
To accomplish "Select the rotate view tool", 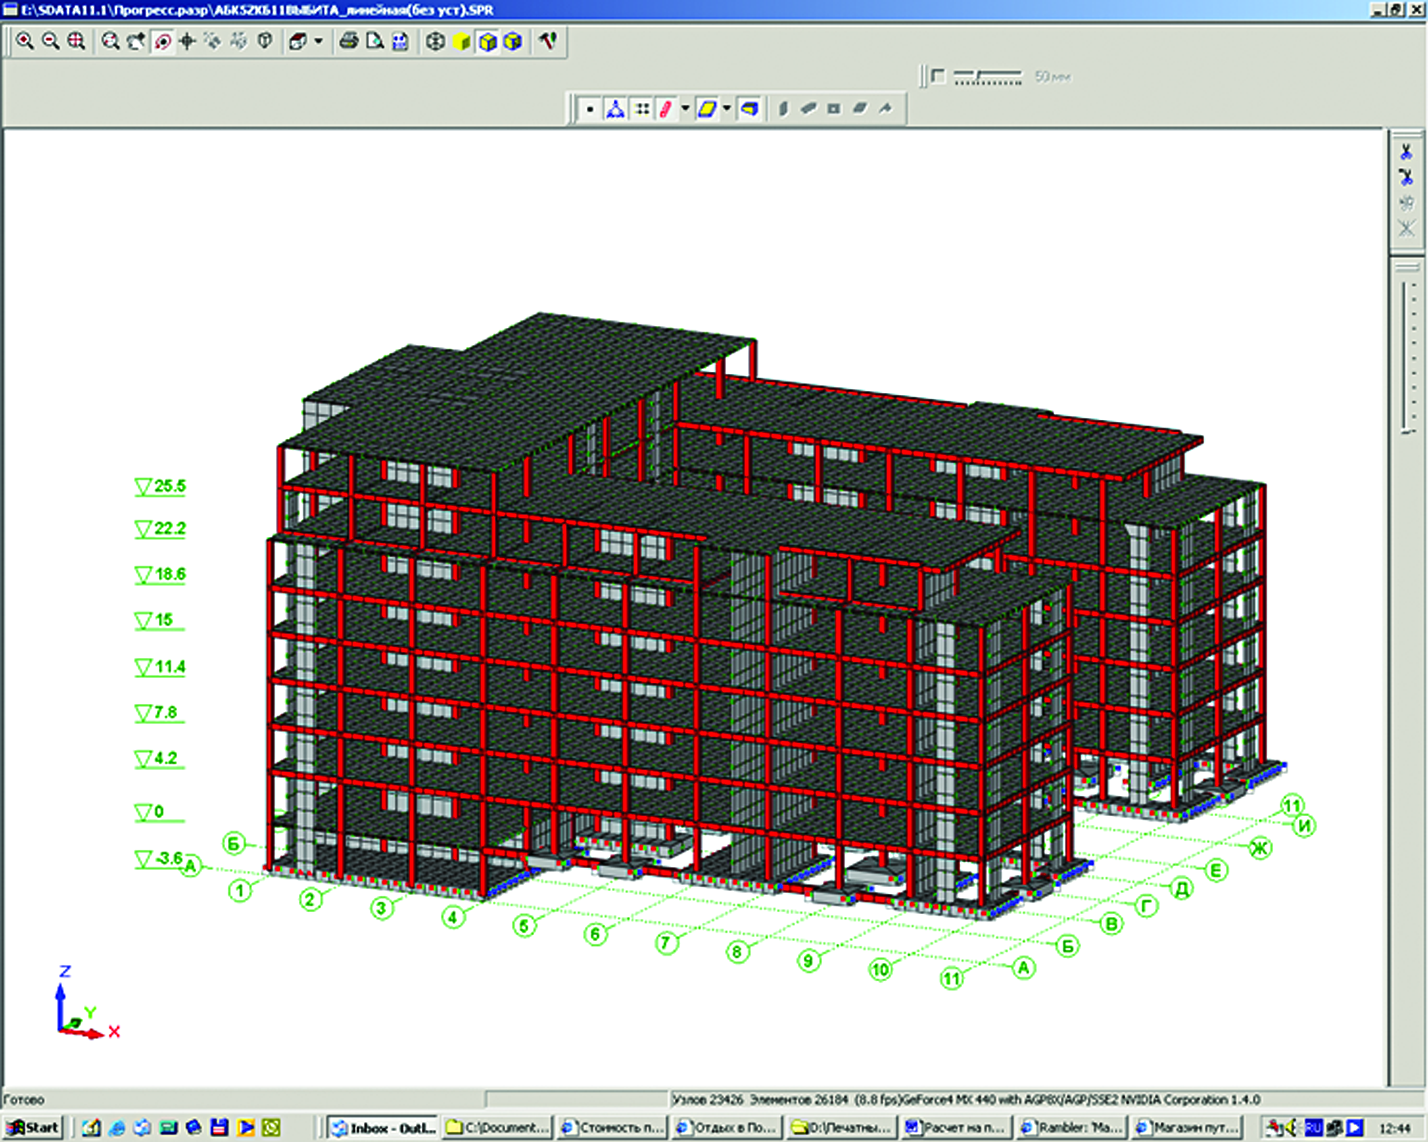I will tap(161, 42).
